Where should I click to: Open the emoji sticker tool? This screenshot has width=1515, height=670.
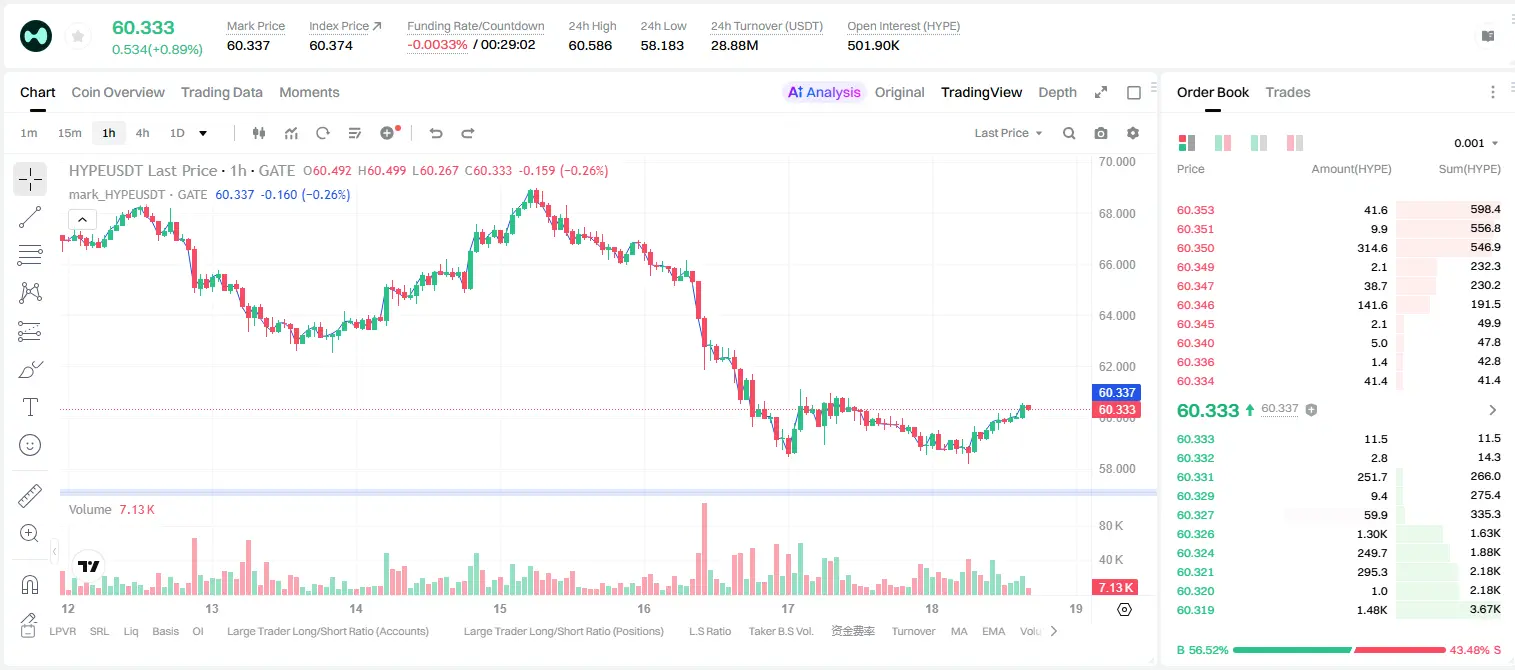point(30,445)
